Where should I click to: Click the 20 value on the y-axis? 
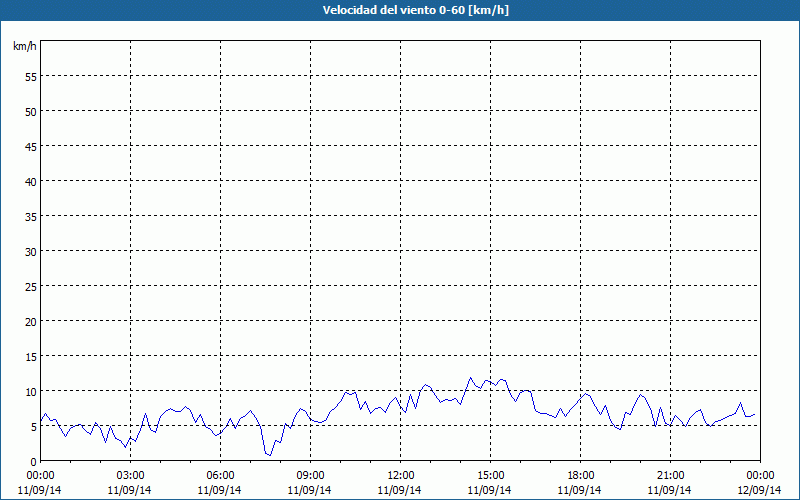pyautogui.click(x=31, y=321)
